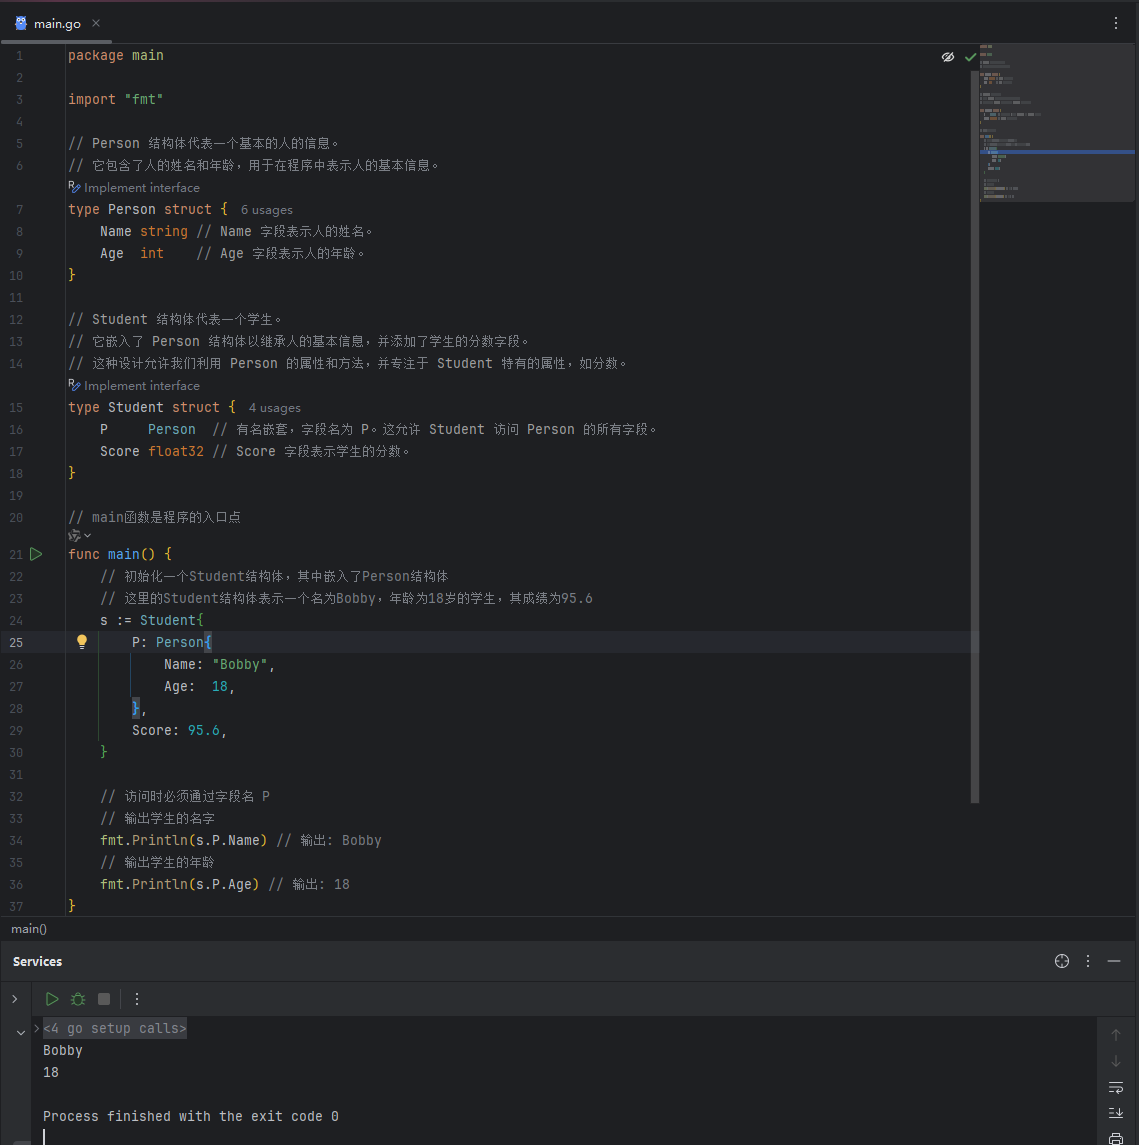This screenshot has width=1139, height=1145.
Task: Toggle soft-wrap in the console
Action: point(1116,1087)
